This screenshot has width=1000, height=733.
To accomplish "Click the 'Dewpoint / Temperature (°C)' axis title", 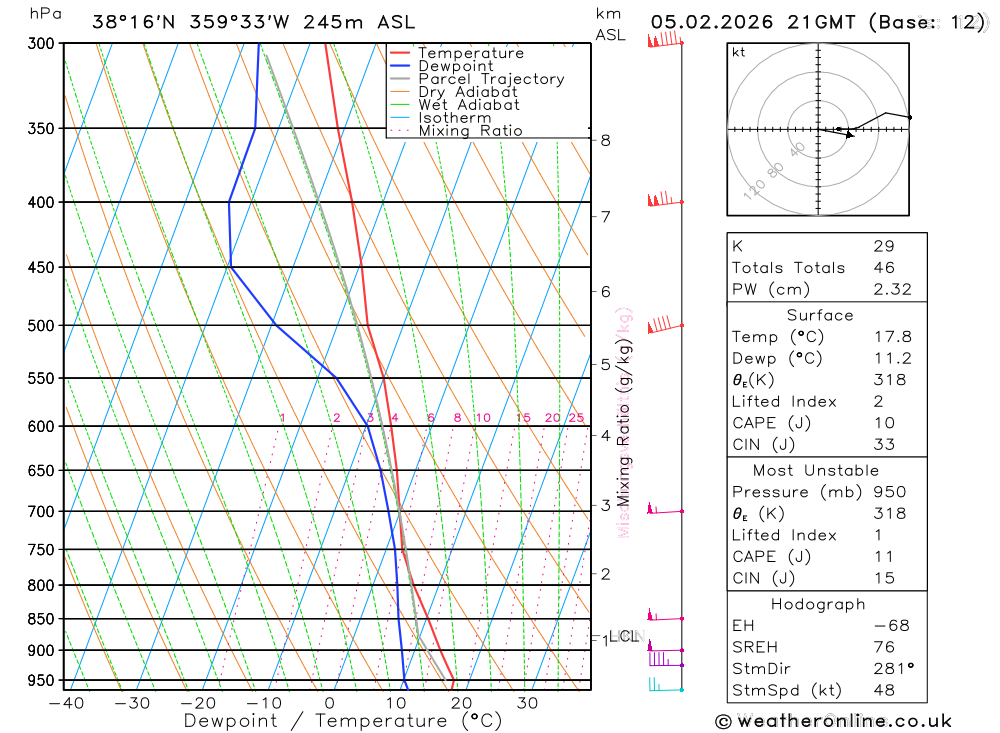I will click(x=343, y=721).
